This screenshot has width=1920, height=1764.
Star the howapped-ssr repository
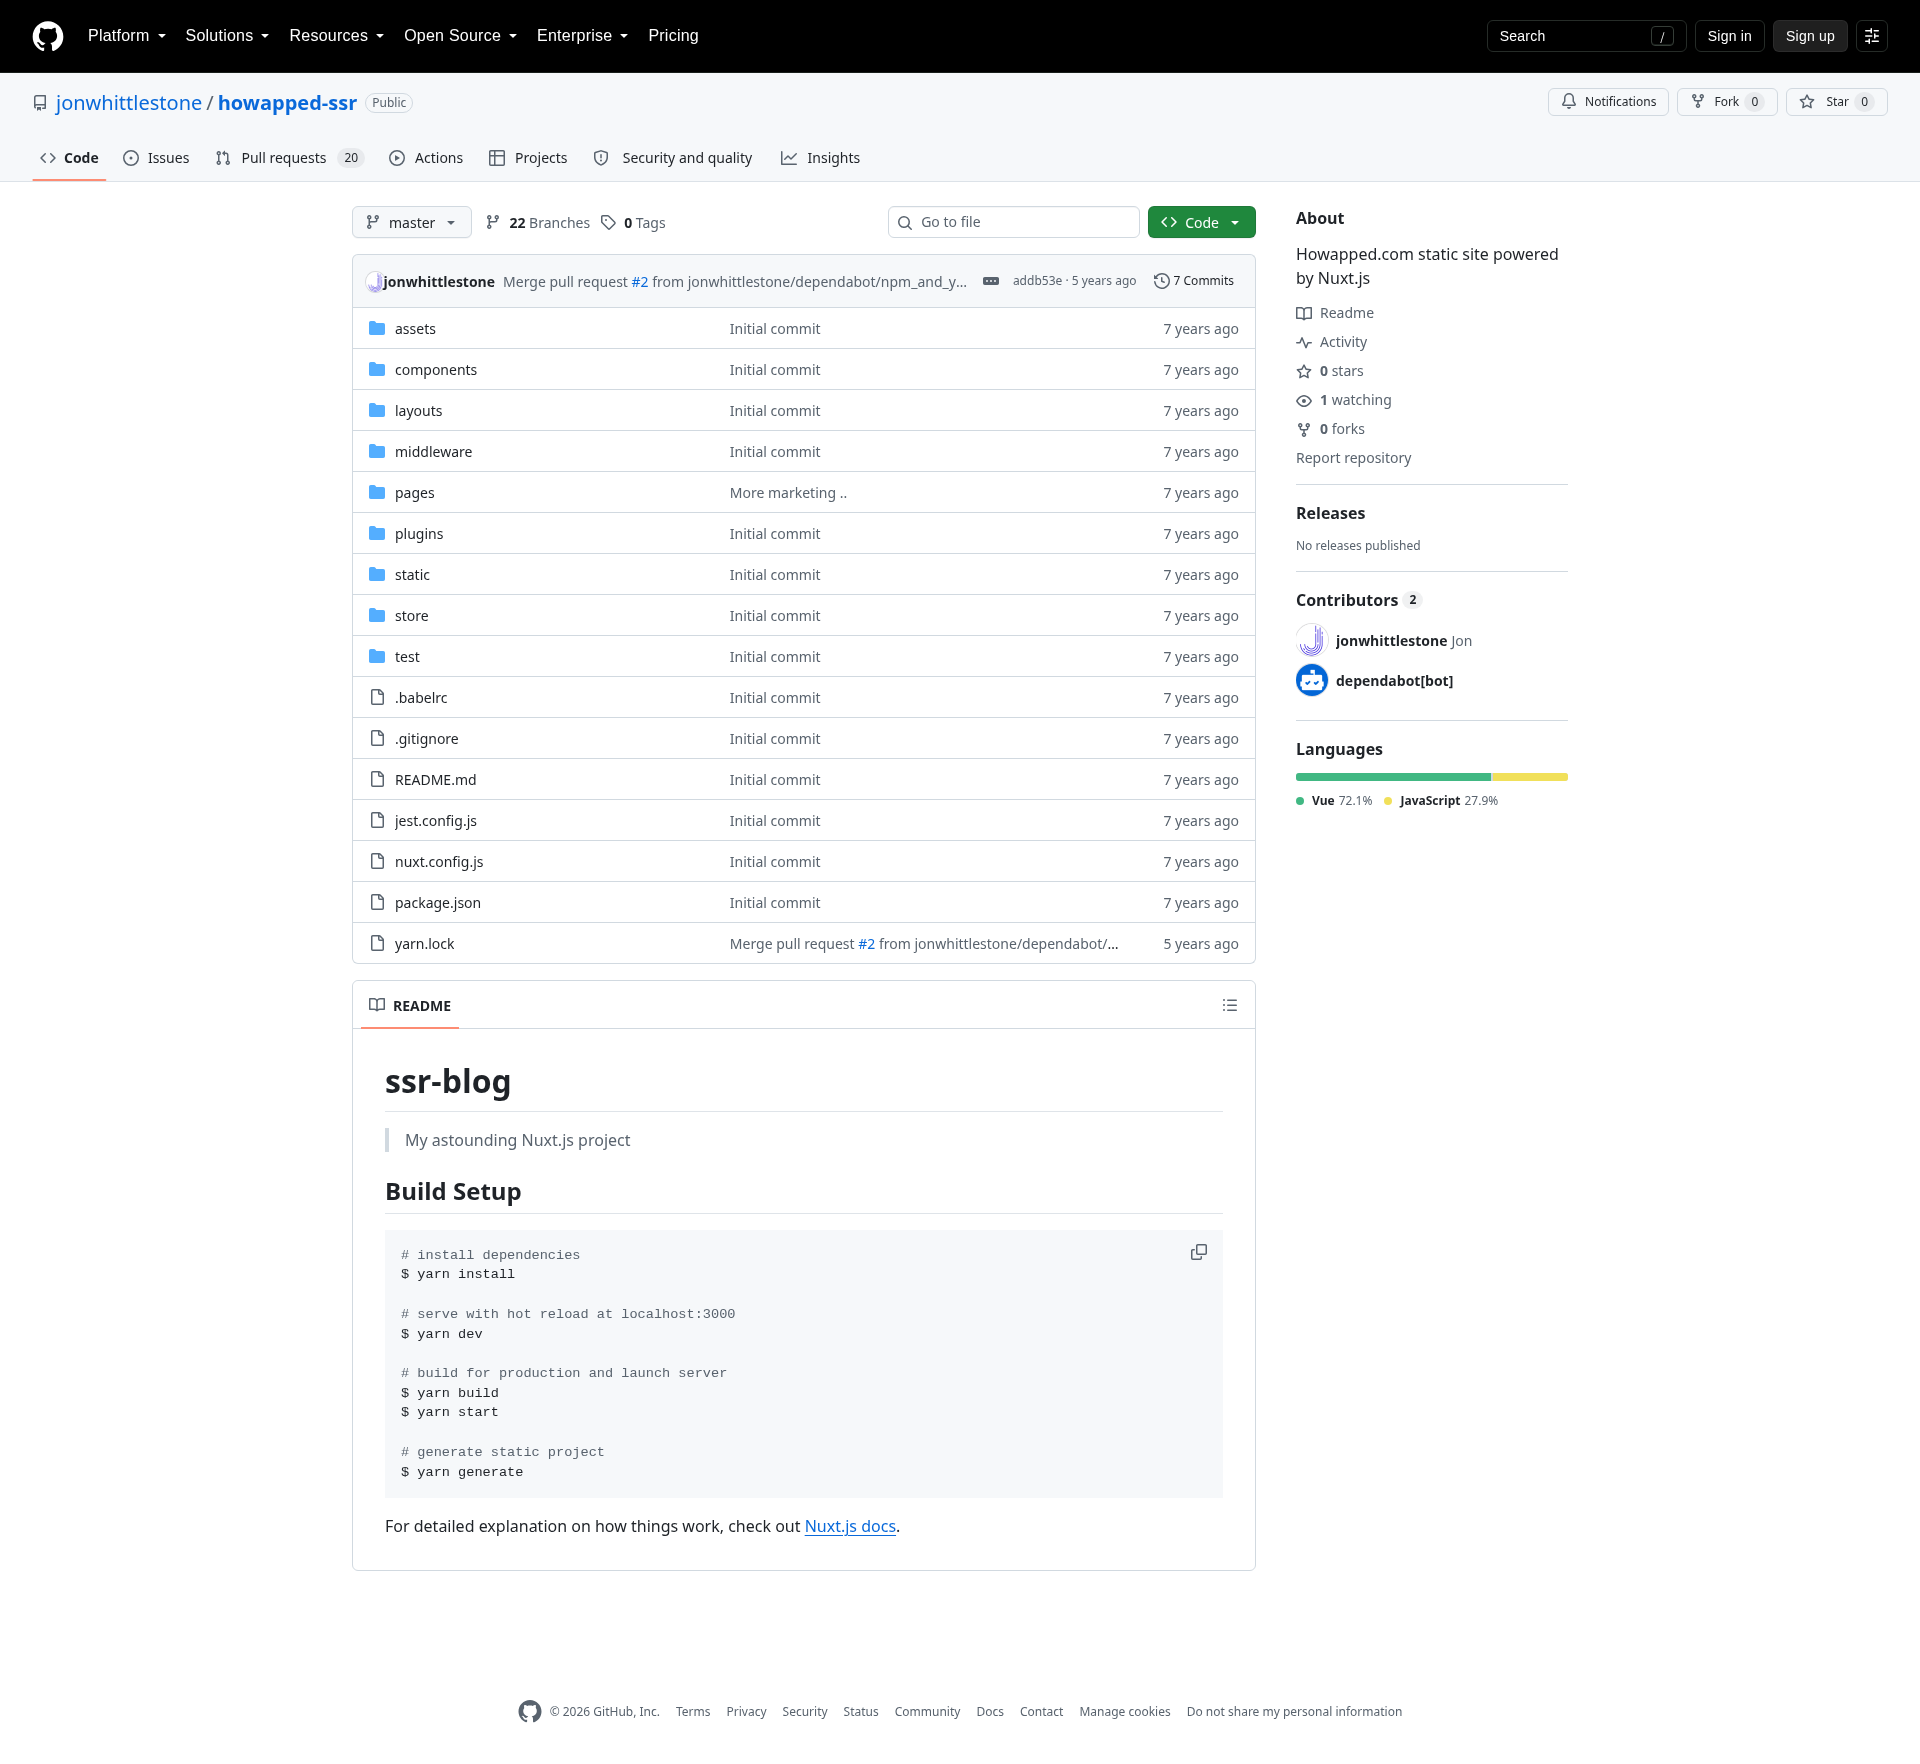tap(1836, 102)
